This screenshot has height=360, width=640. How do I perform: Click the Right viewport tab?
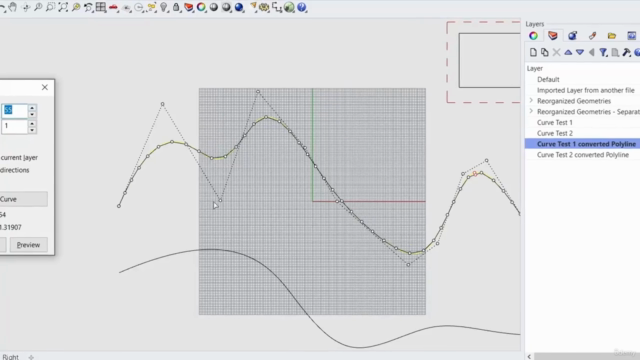10,357
